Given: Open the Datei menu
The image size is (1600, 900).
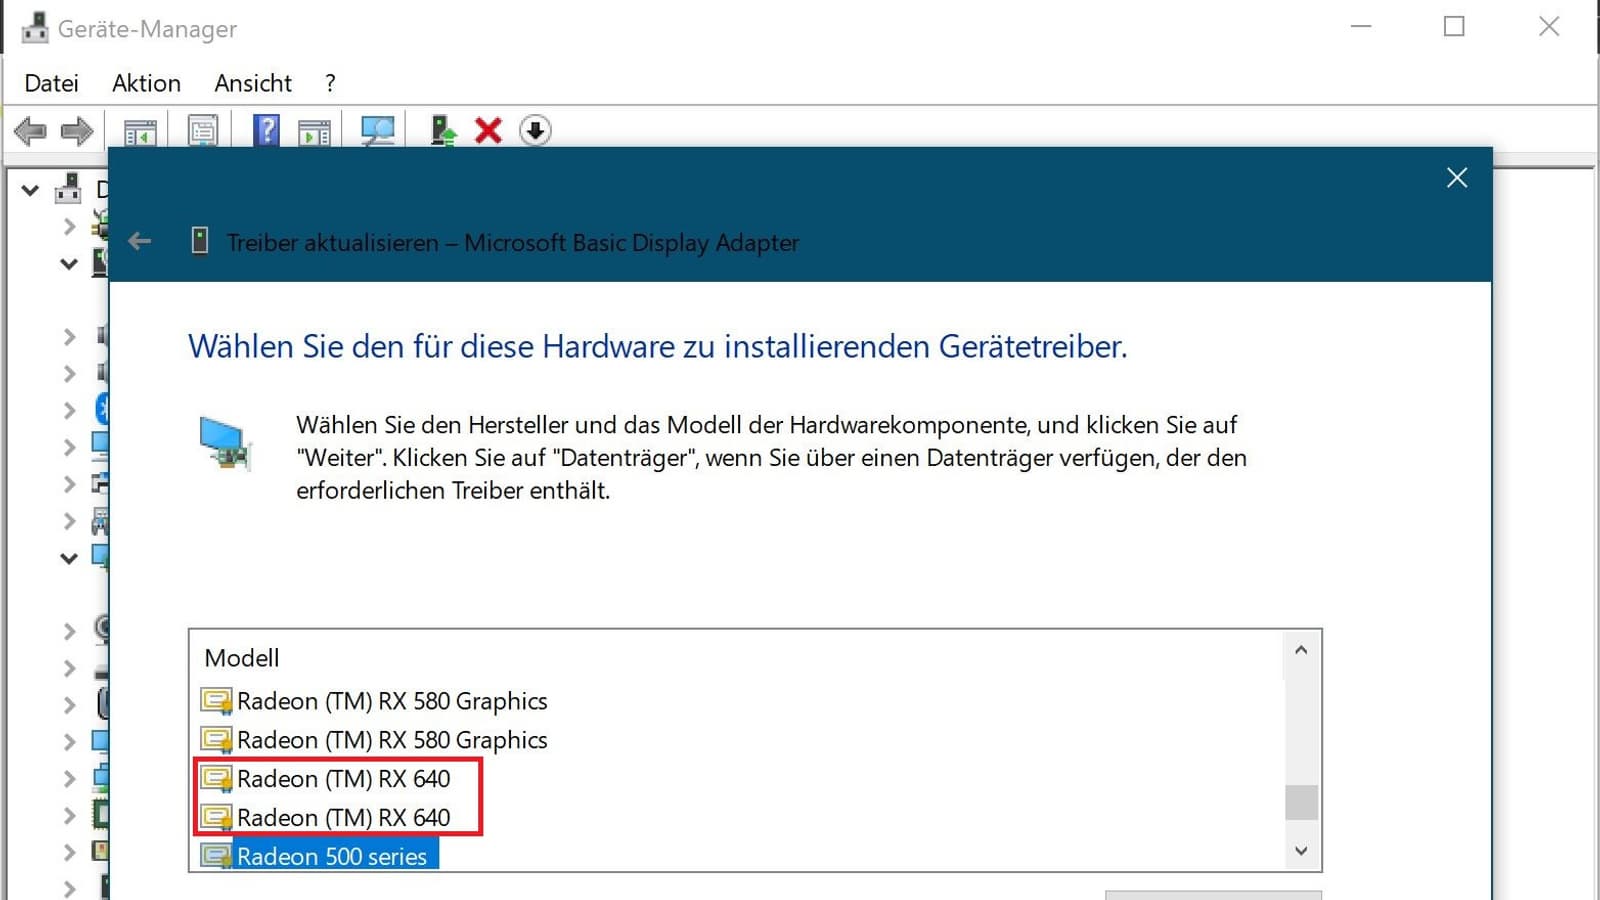Looking at the screenshot, I should point(51,83).
